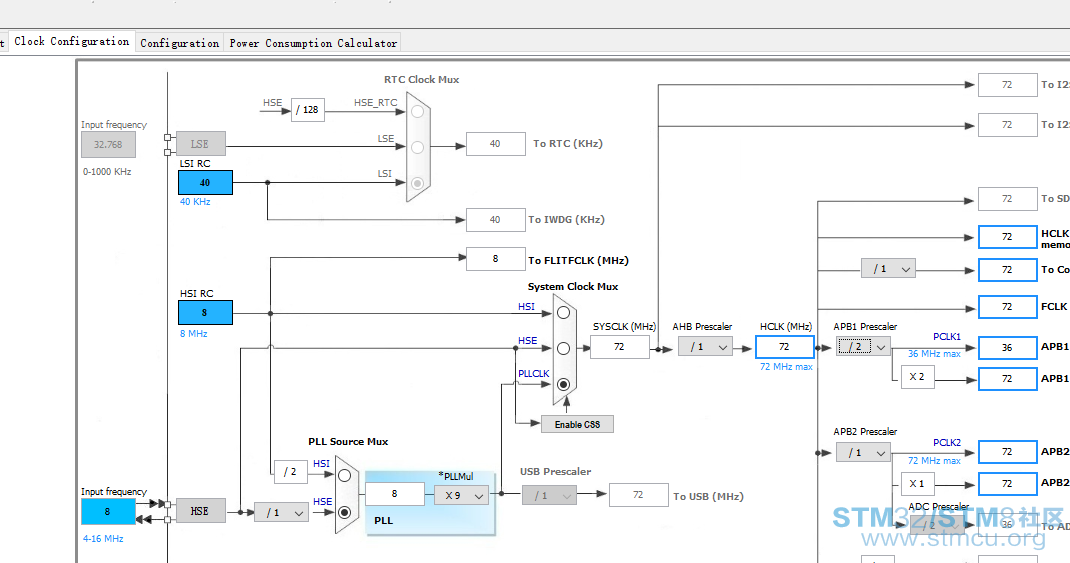This screenshot has width=1070, height=563.
Task: Click the To USB (MHz) value box
Action: click(638, 495)
